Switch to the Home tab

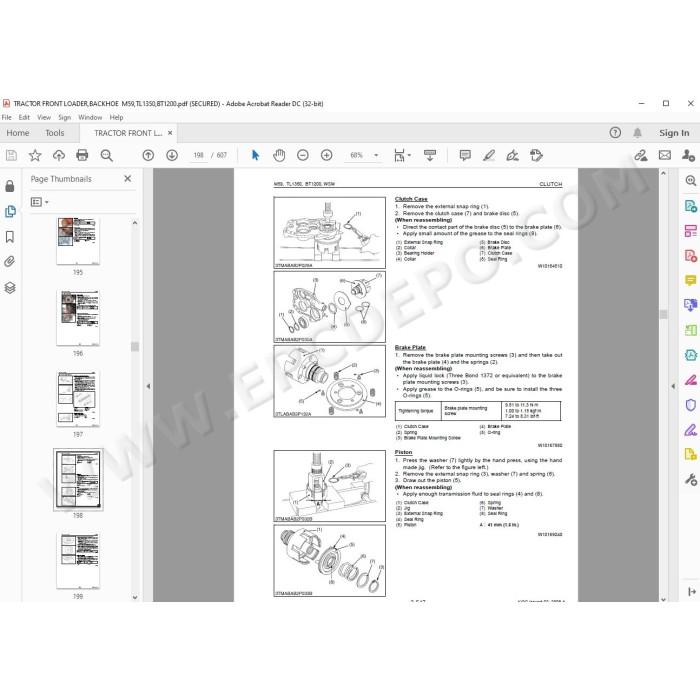18,133
